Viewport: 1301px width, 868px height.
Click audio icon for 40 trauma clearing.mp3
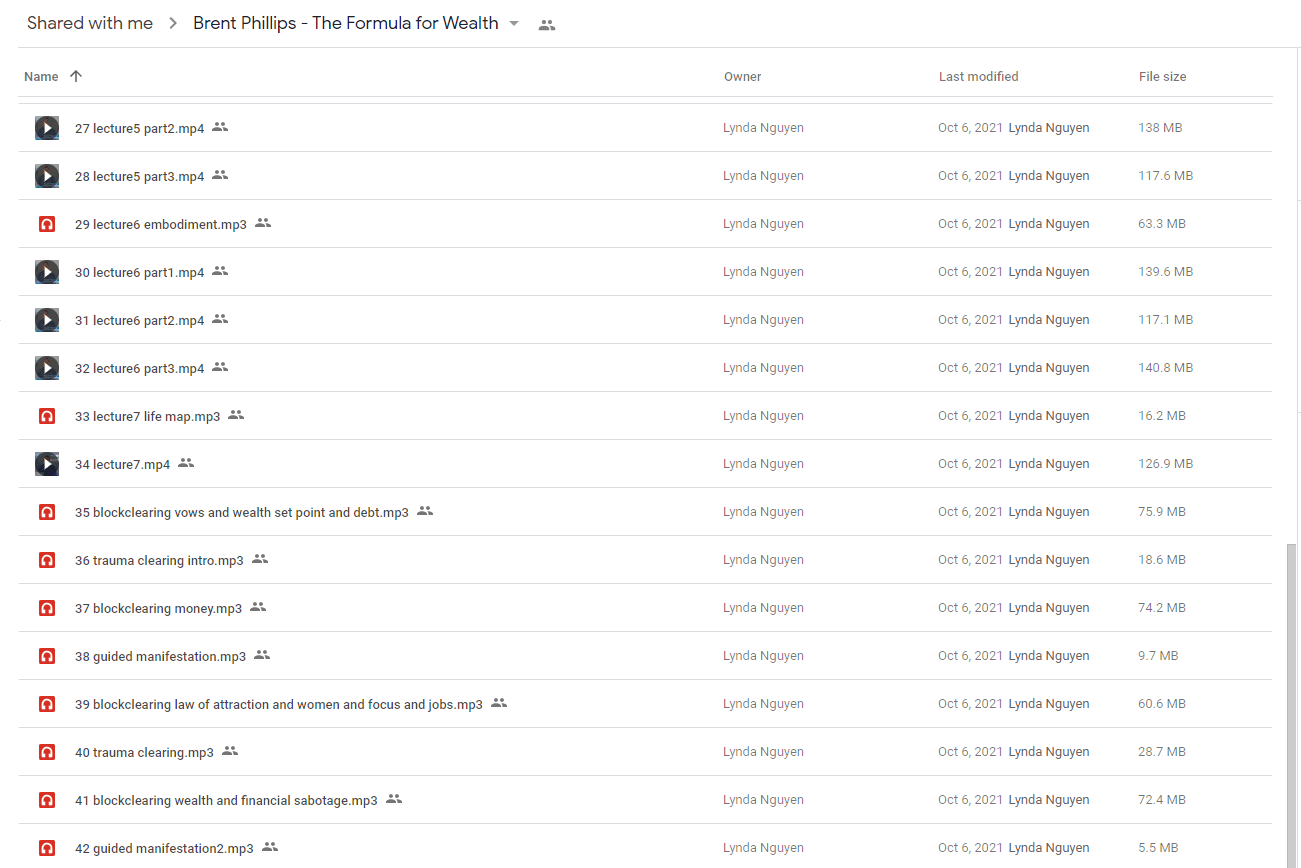click(x=47, y=752)
